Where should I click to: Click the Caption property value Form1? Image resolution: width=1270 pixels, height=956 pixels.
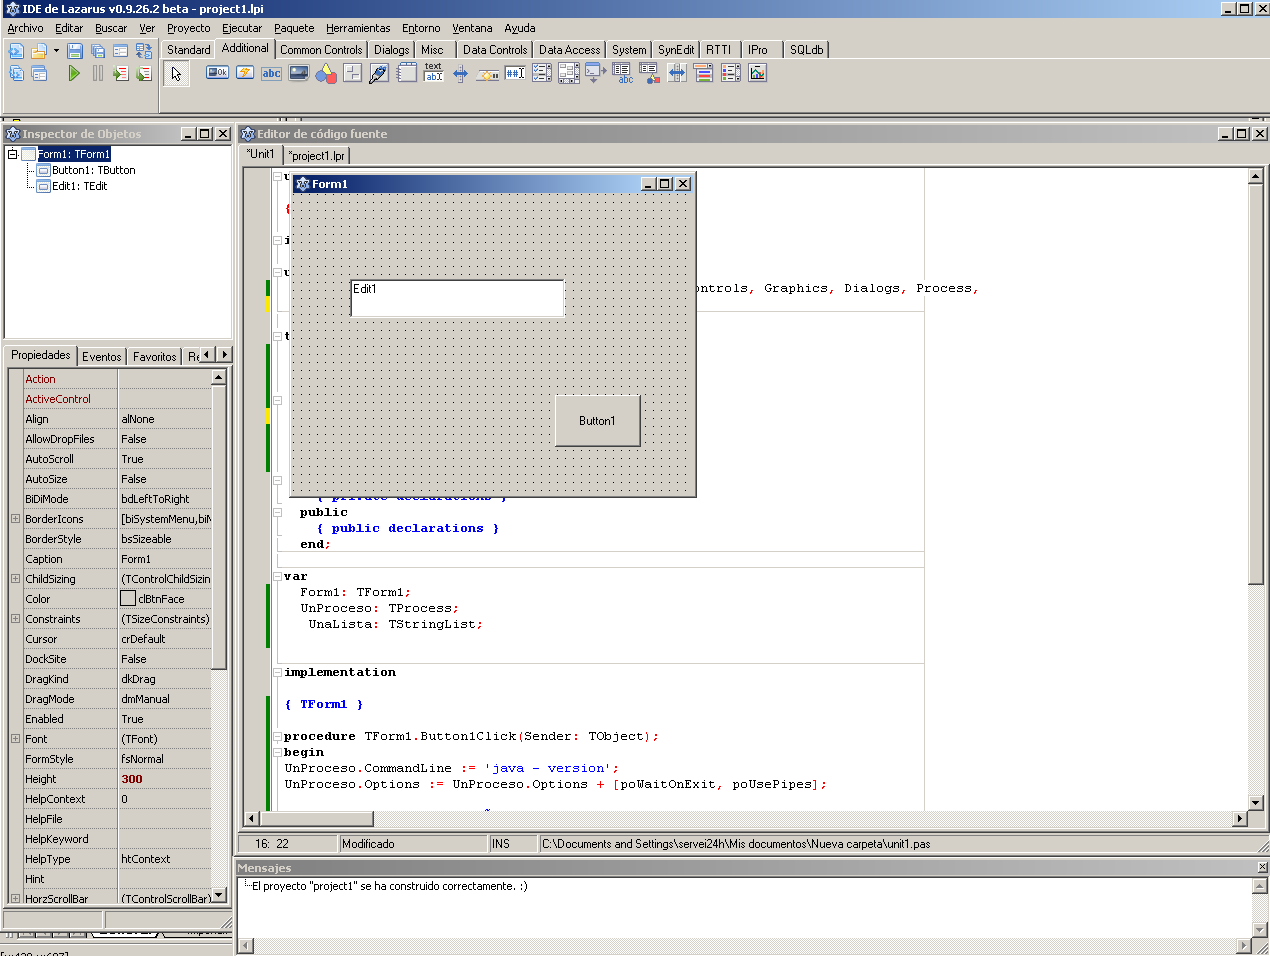(165, 559)
